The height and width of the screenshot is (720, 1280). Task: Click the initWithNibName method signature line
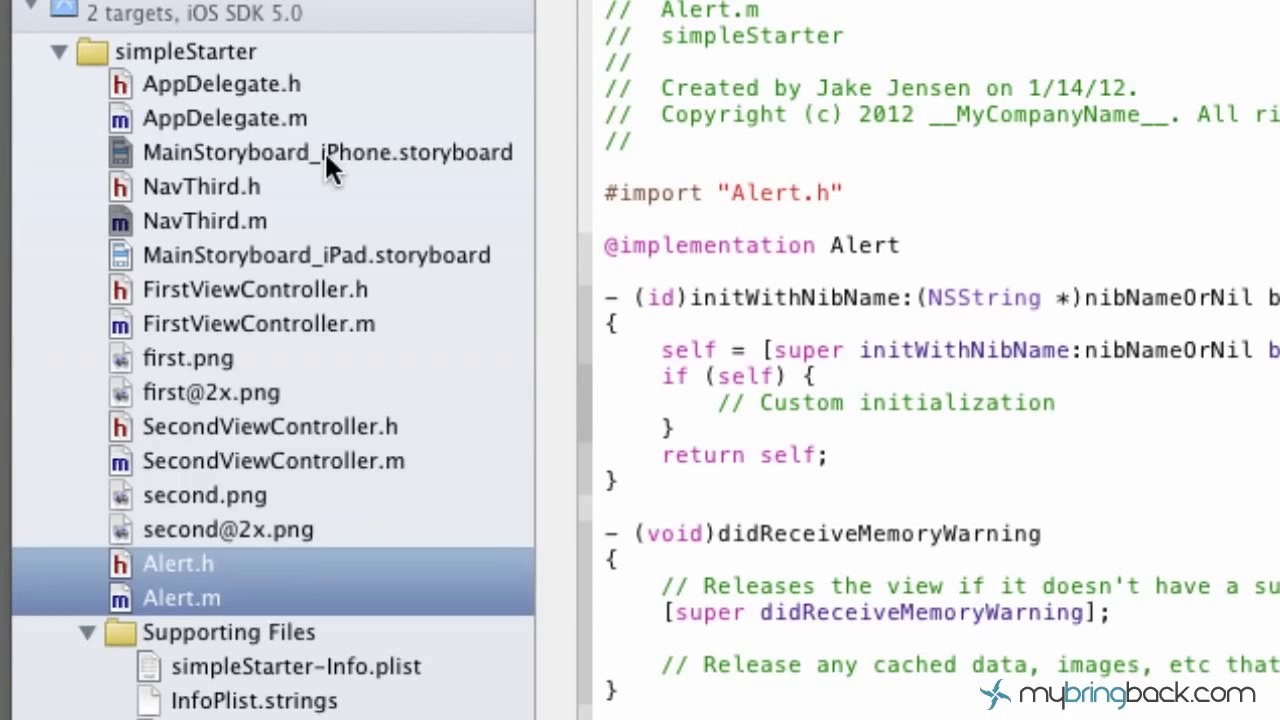(x=942, y=298)
